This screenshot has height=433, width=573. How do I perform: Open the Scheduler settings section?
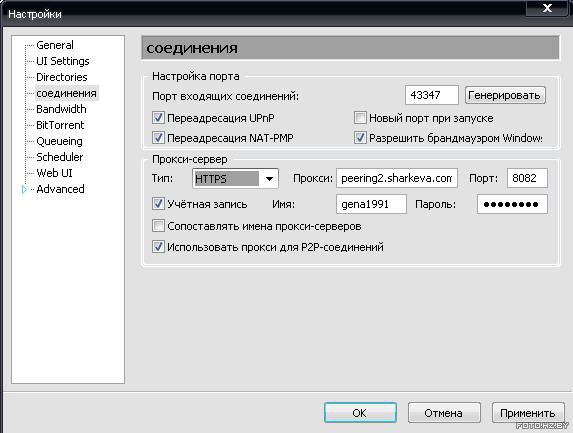pyautogui.click(x=60, y=157)
